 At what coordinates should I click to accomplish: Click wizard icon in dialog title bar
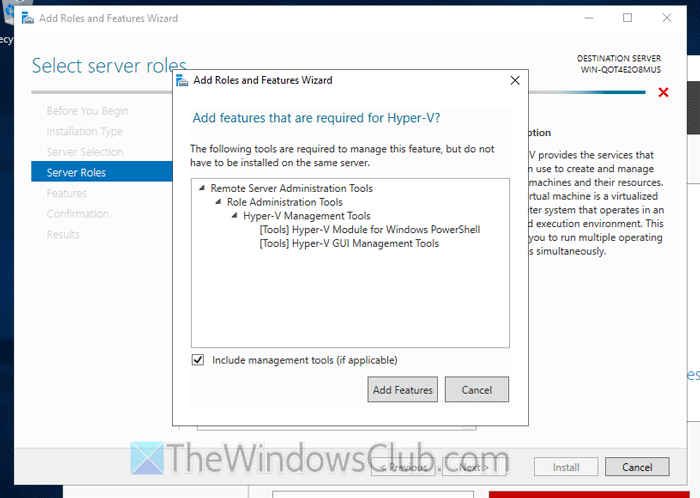coord(182,80)
